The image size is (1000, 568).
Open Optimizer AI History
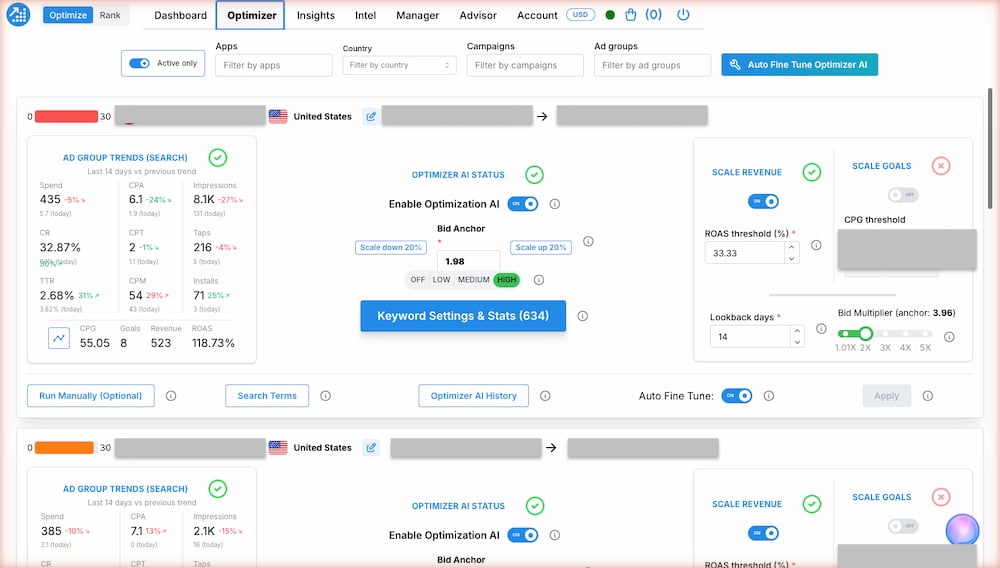coord(474,396)
